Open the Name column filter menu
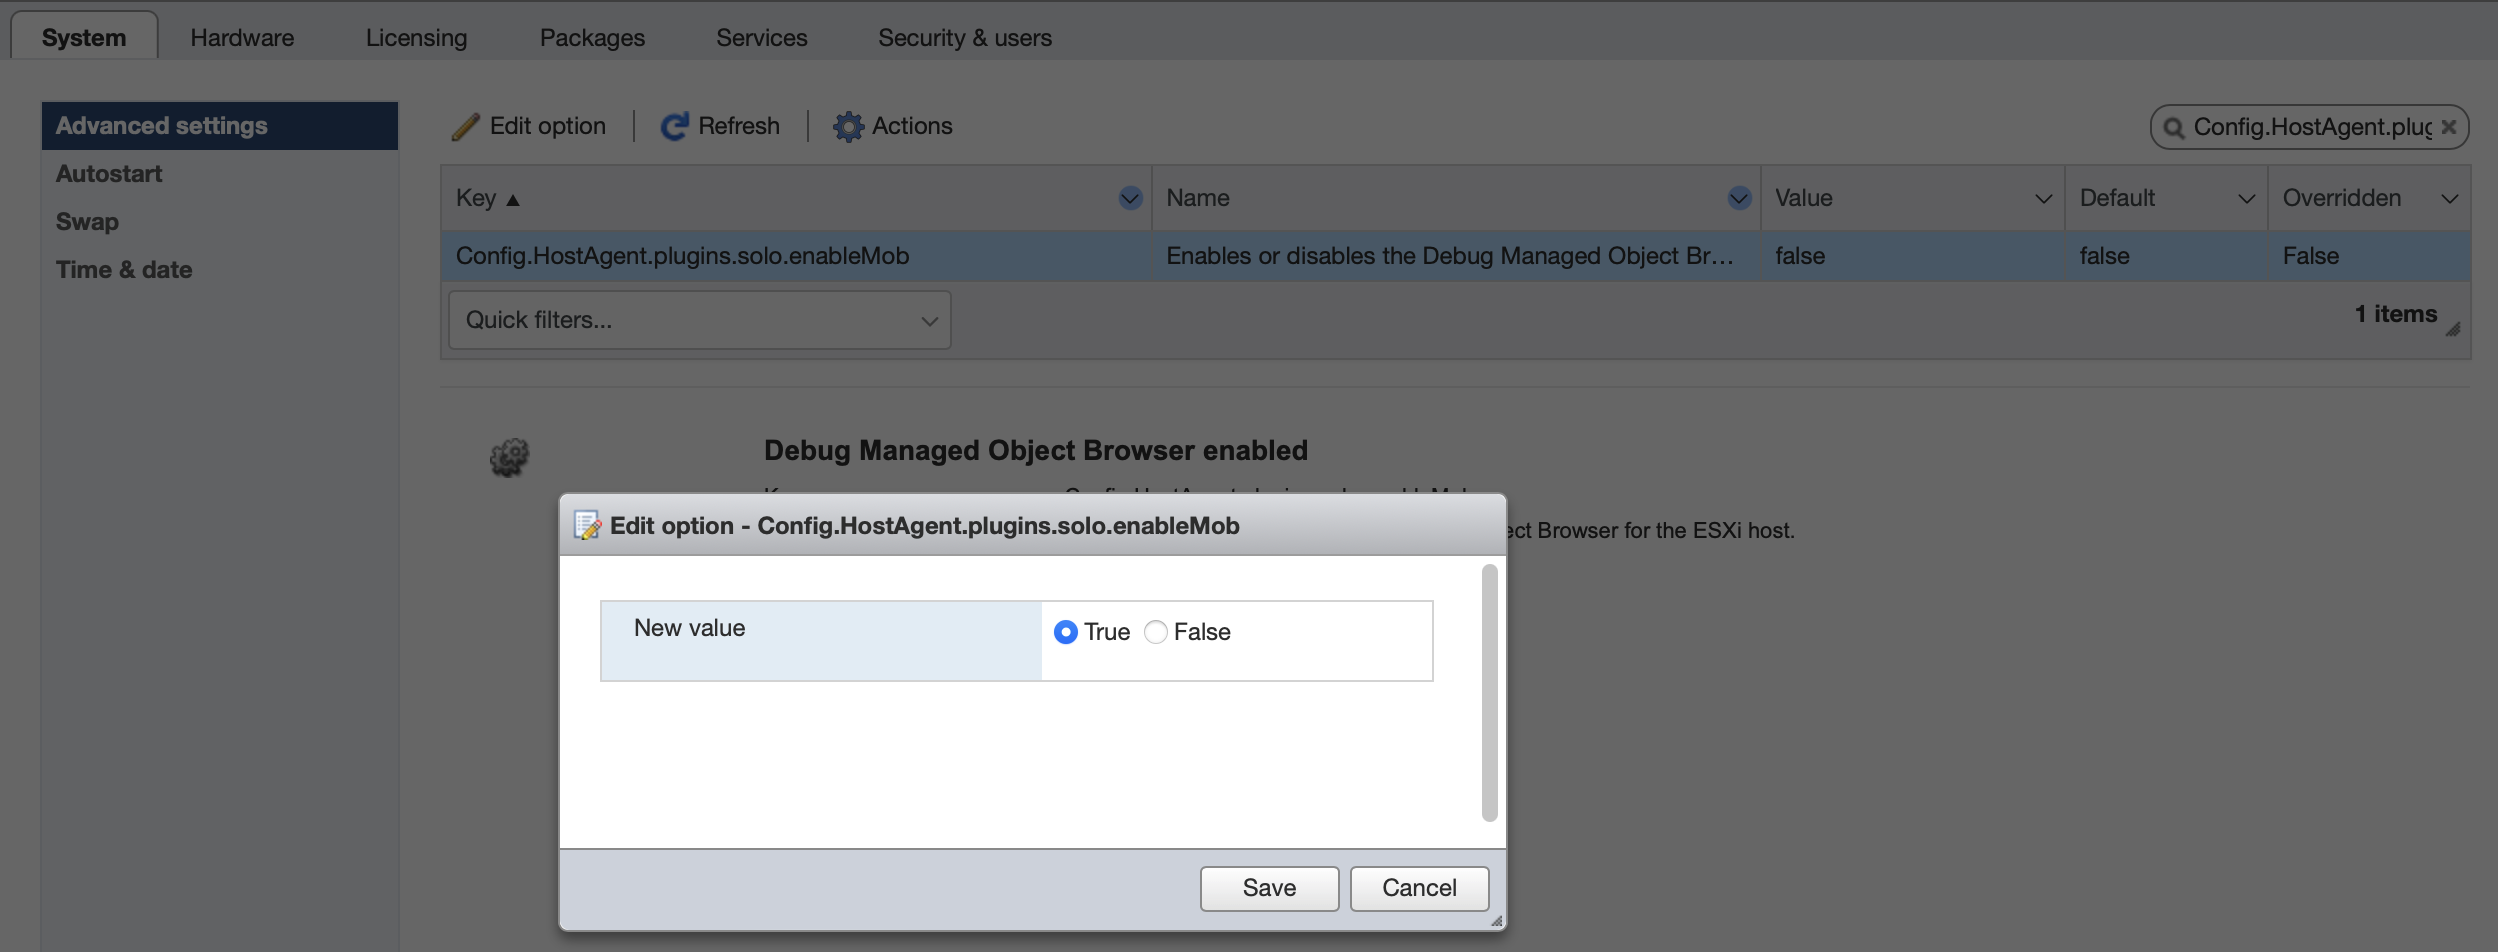Screen dimensions: 2498x952 tap(1739, 198)
